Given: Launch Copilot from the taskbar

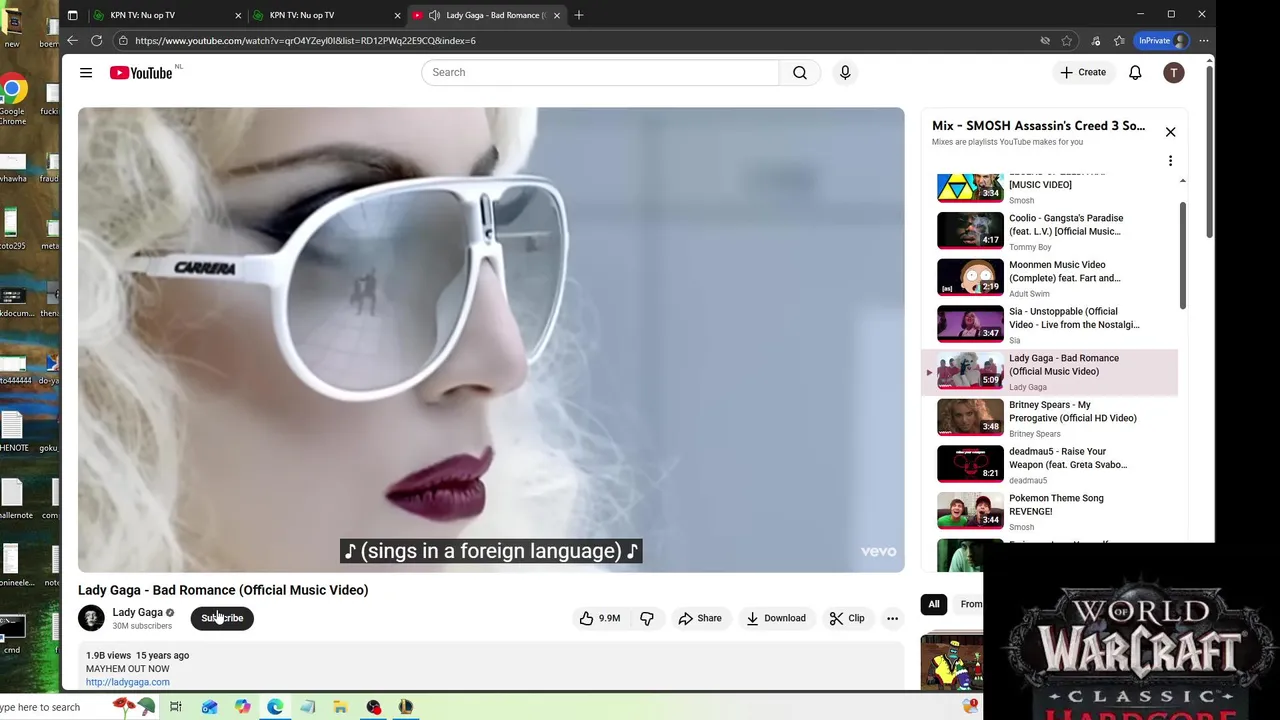Looking at the screenshot, I should (242, 707).
